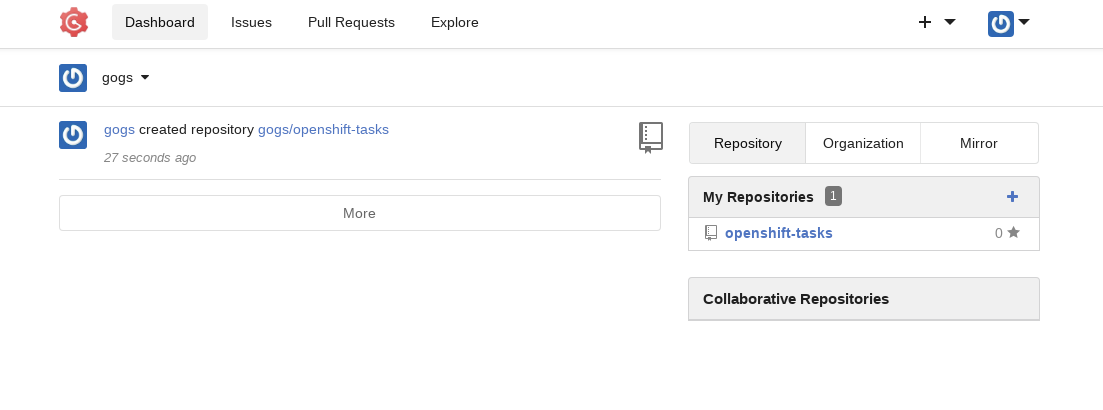This screenshot has width=1103, height=410.
Task: Open the gogs/openshift-tasks link in feed
Action: [x=324, y=129]
